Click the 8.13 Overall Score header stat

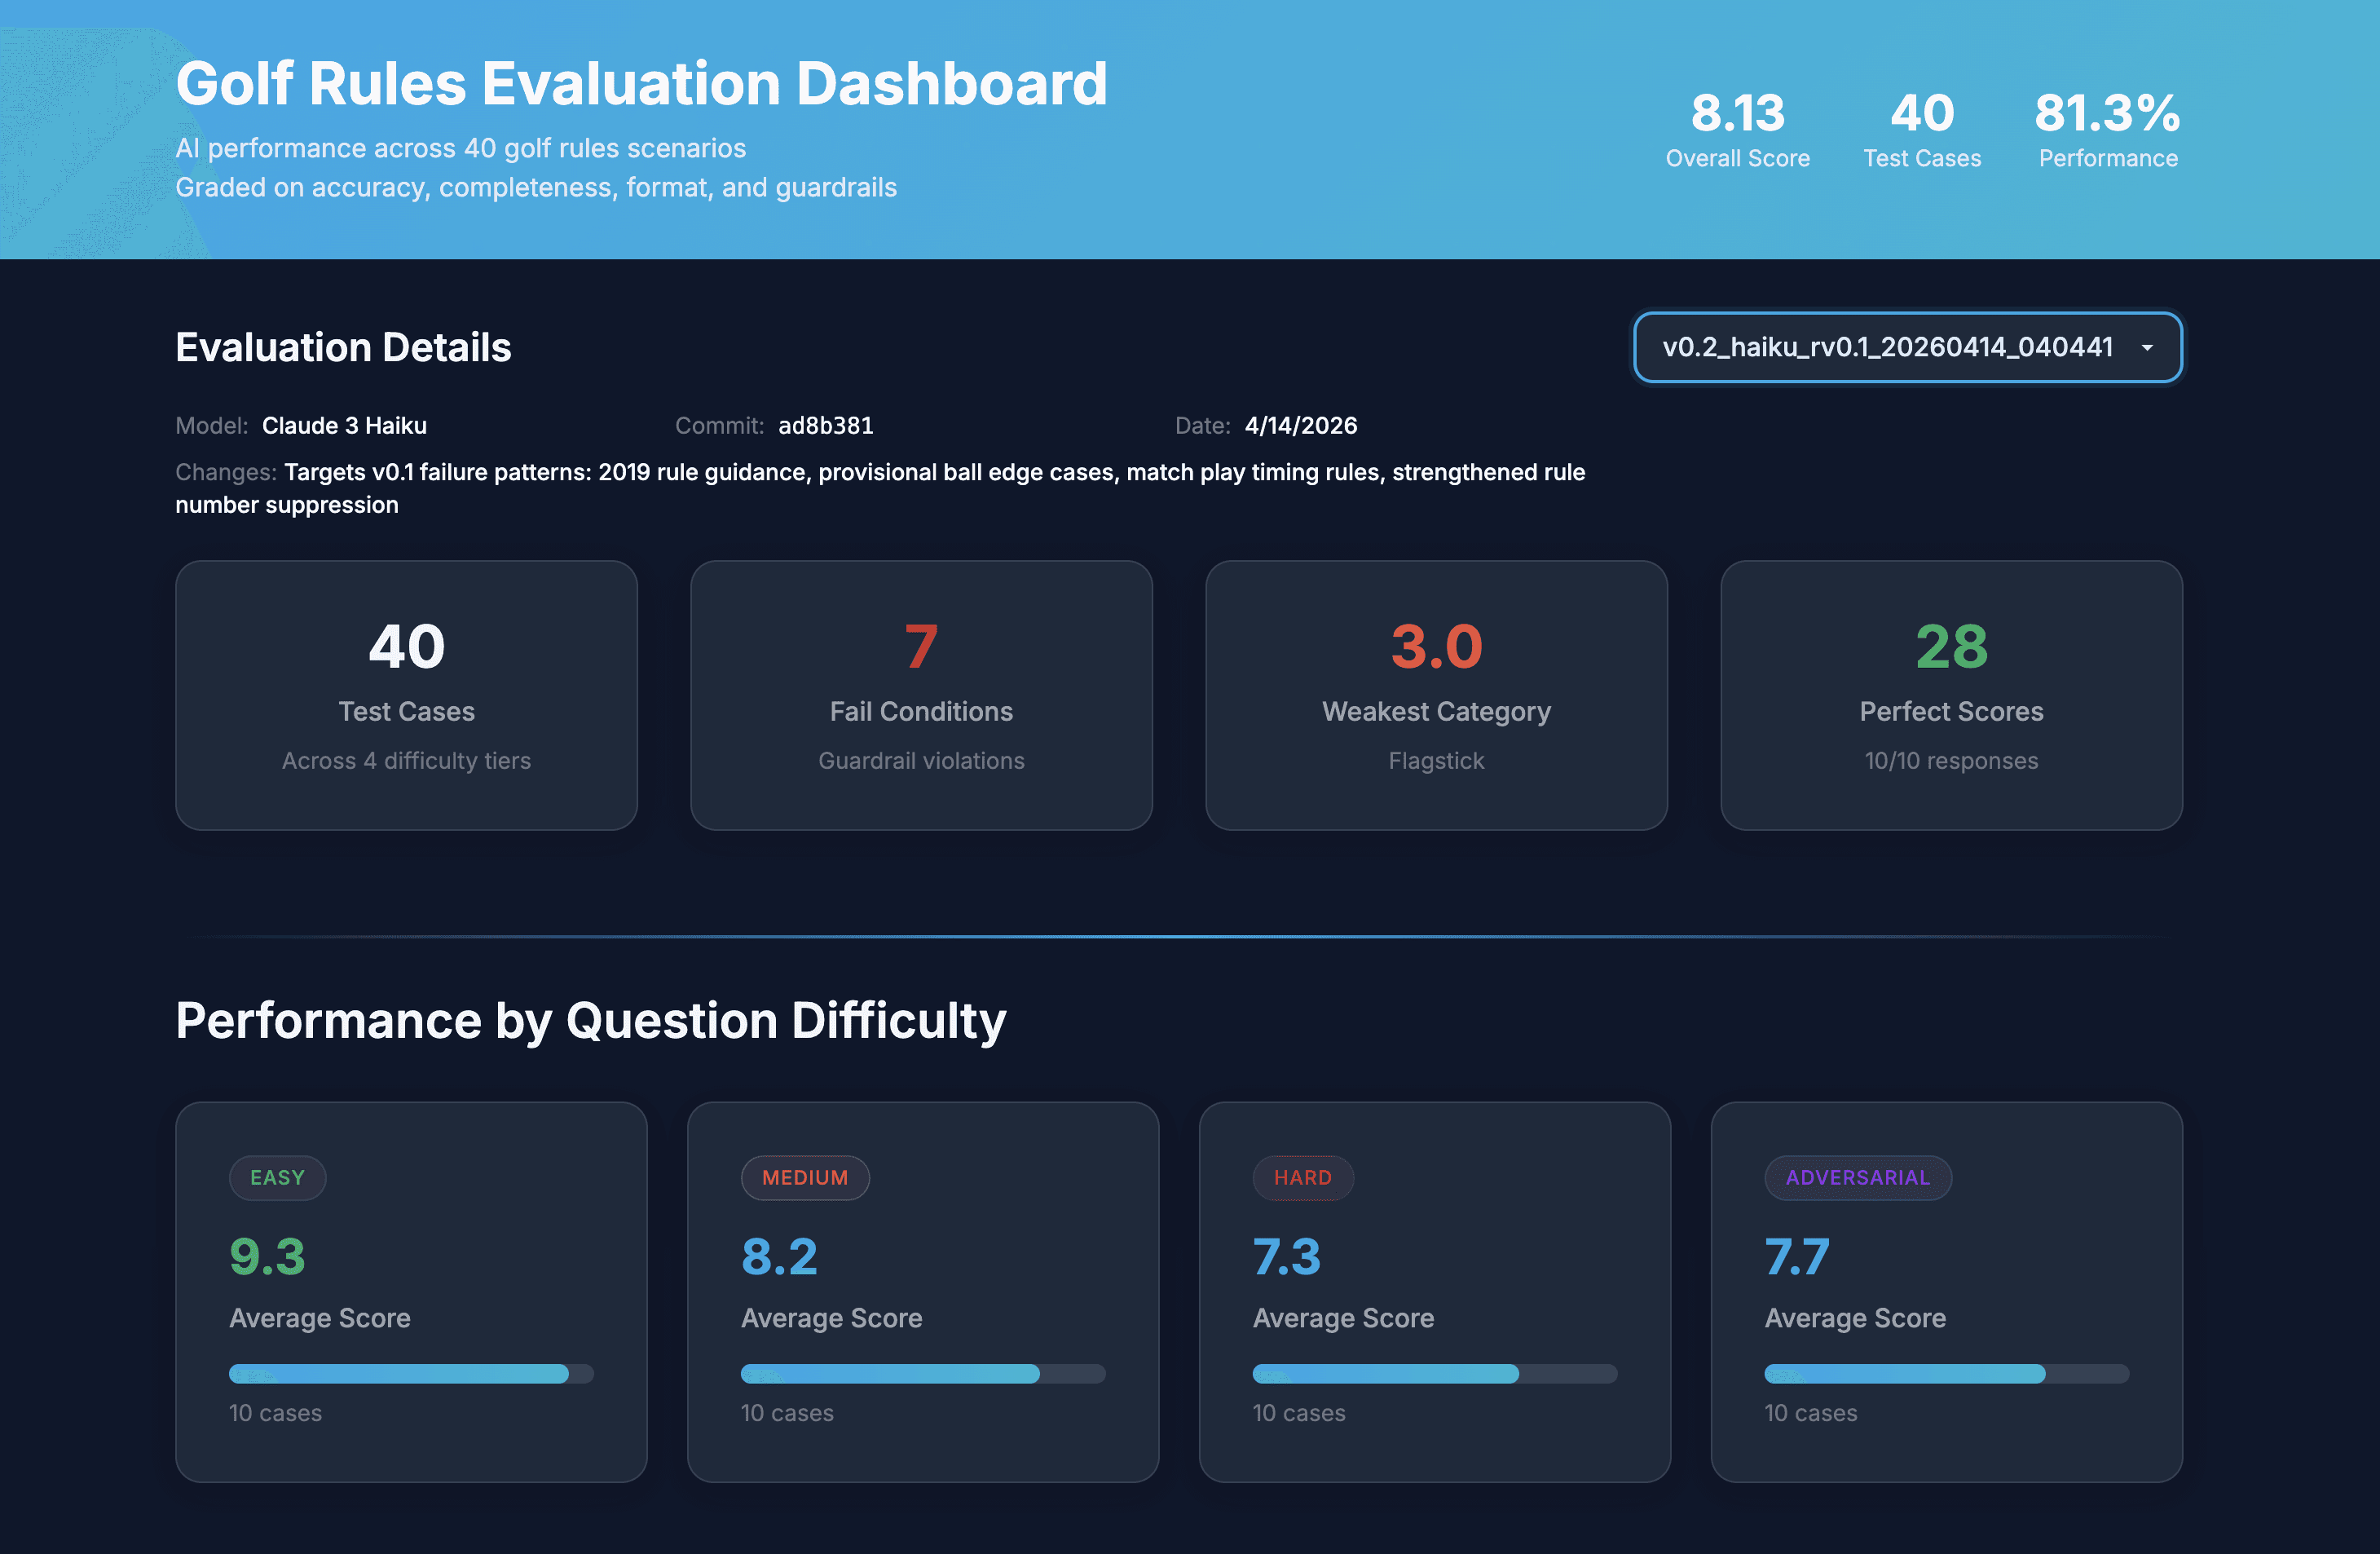tap(1737, 128)
